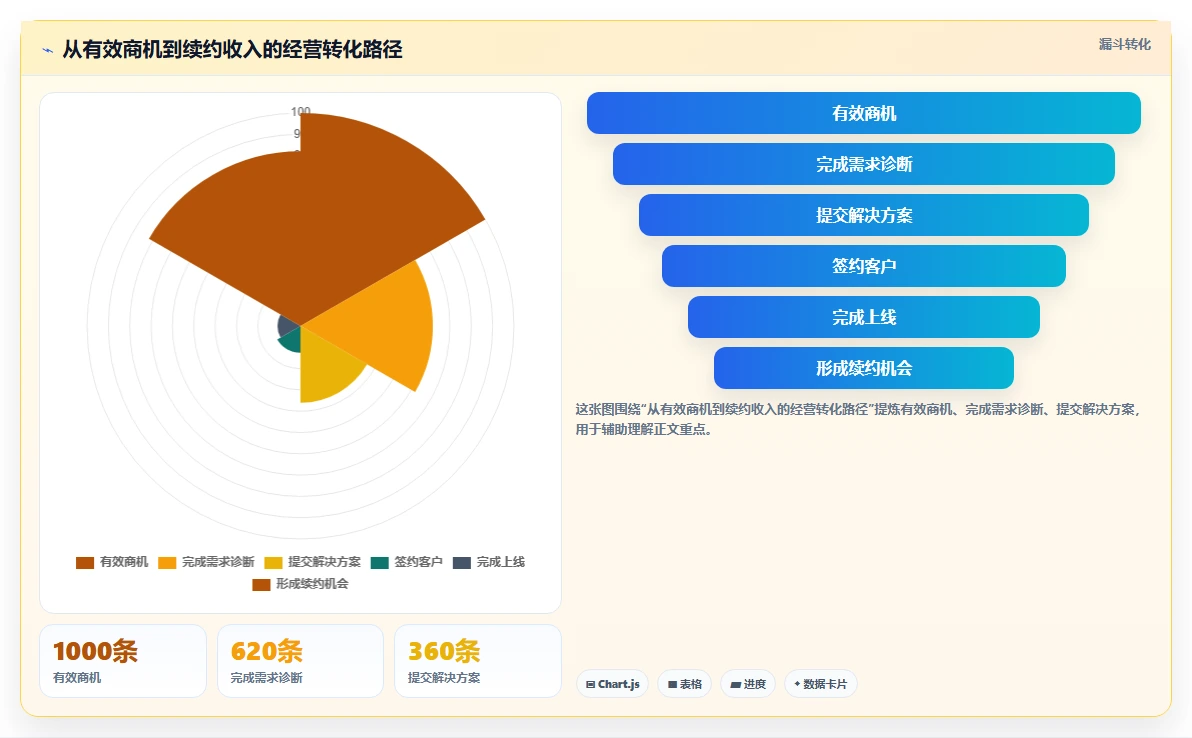Click the 数据卡片 tag chip
Viewport: 1192px width, 738px height.
(x=820, y=684)
